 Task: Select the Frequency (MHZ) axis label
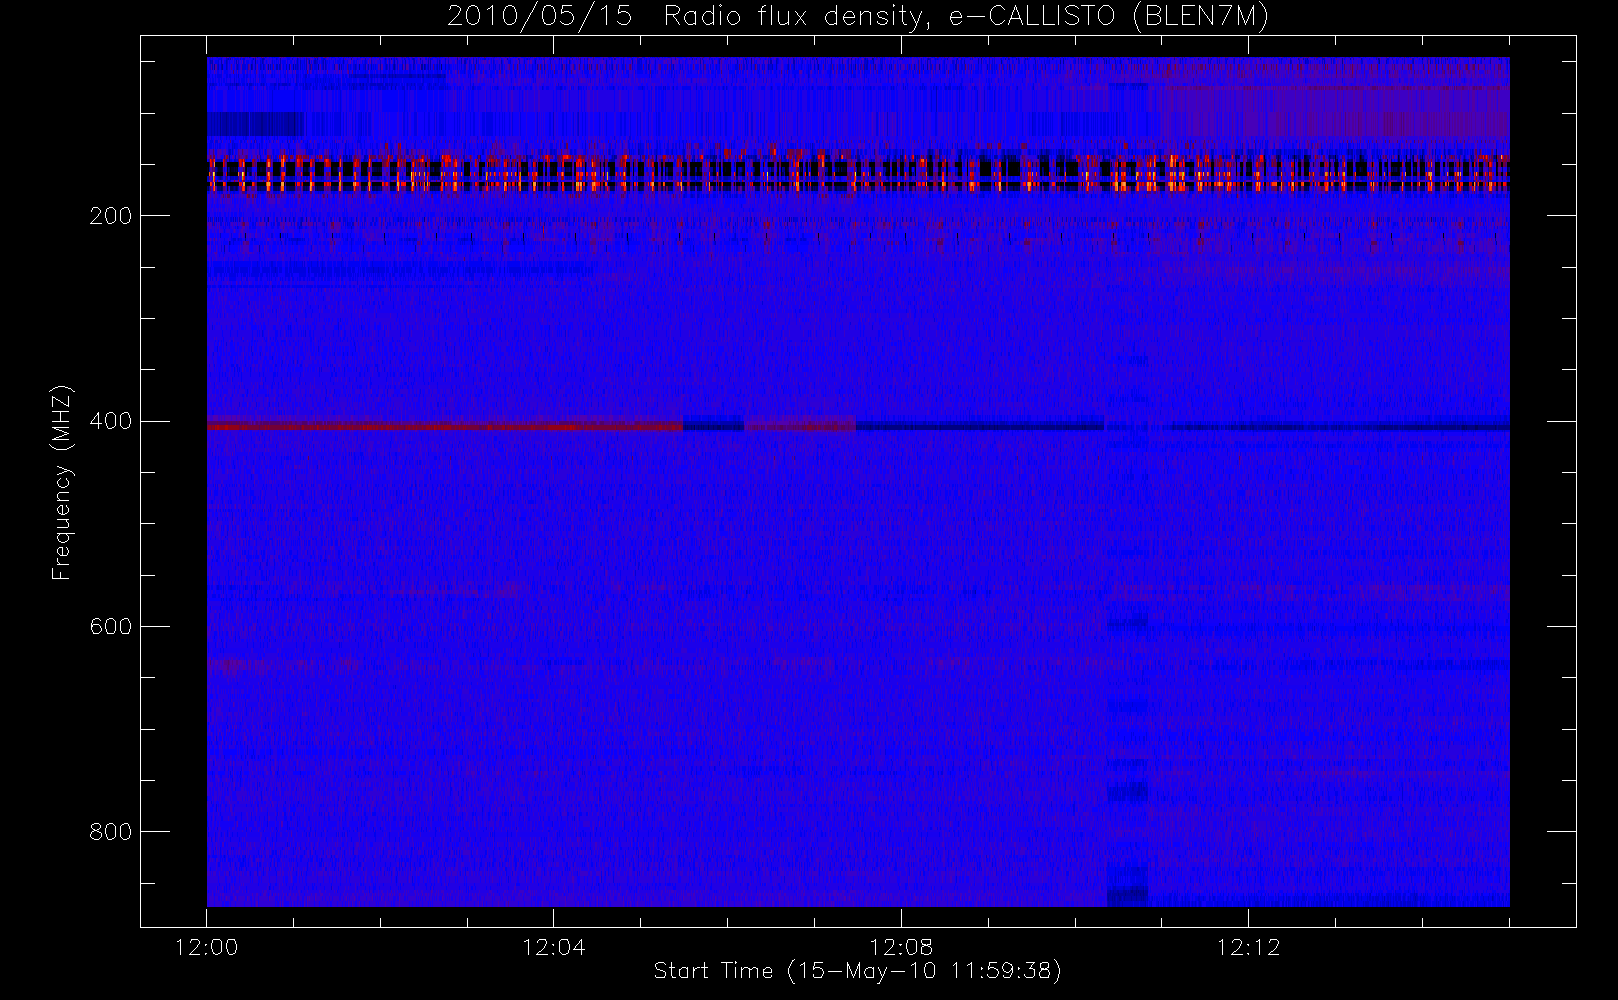click(x=62, y=482)
